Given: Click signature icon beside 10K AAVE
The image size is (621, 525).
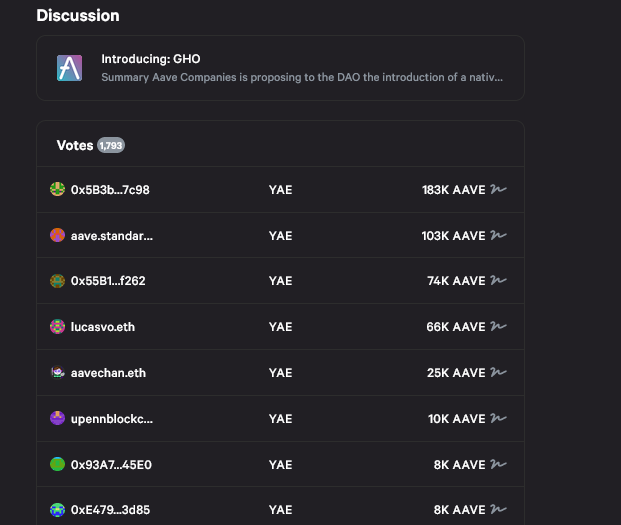Looking at the screenshot, I should pos(498,418).
